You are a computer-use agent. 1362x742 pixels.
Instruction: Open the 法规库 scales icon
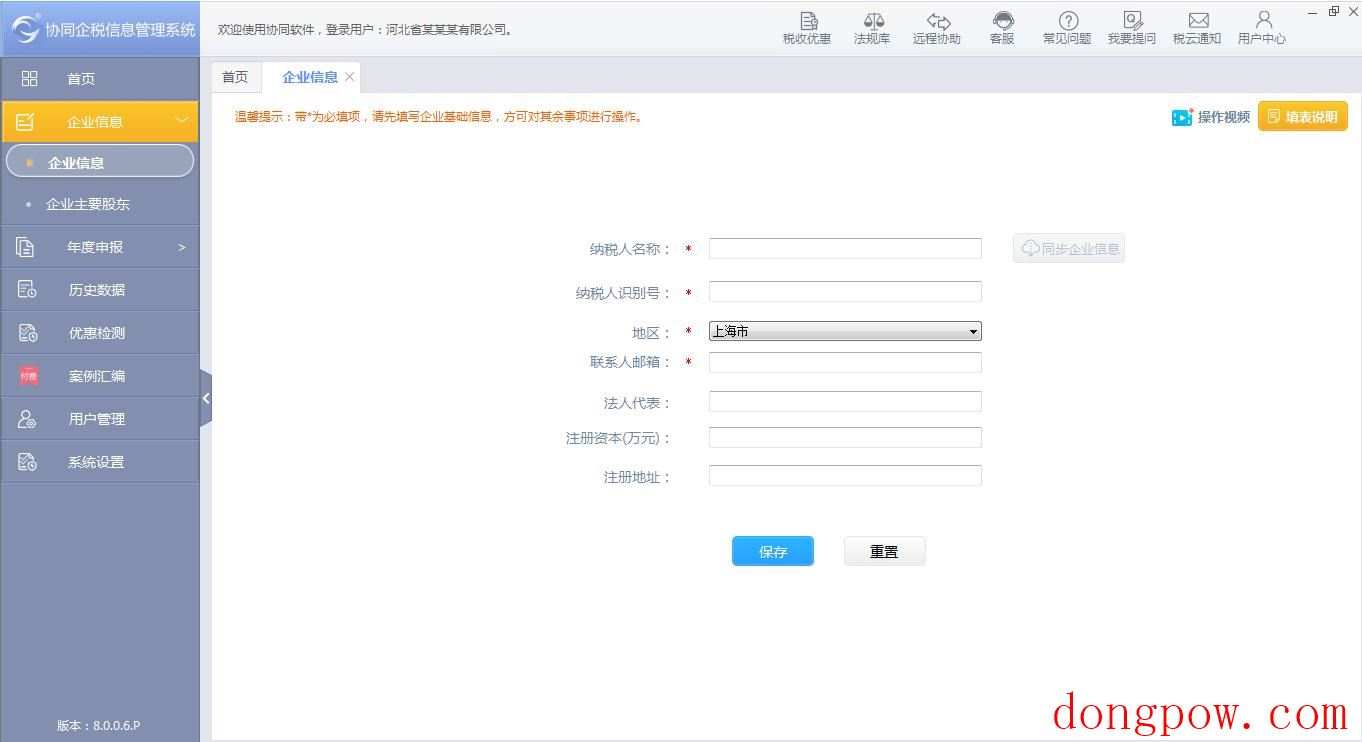pos(872,28)
